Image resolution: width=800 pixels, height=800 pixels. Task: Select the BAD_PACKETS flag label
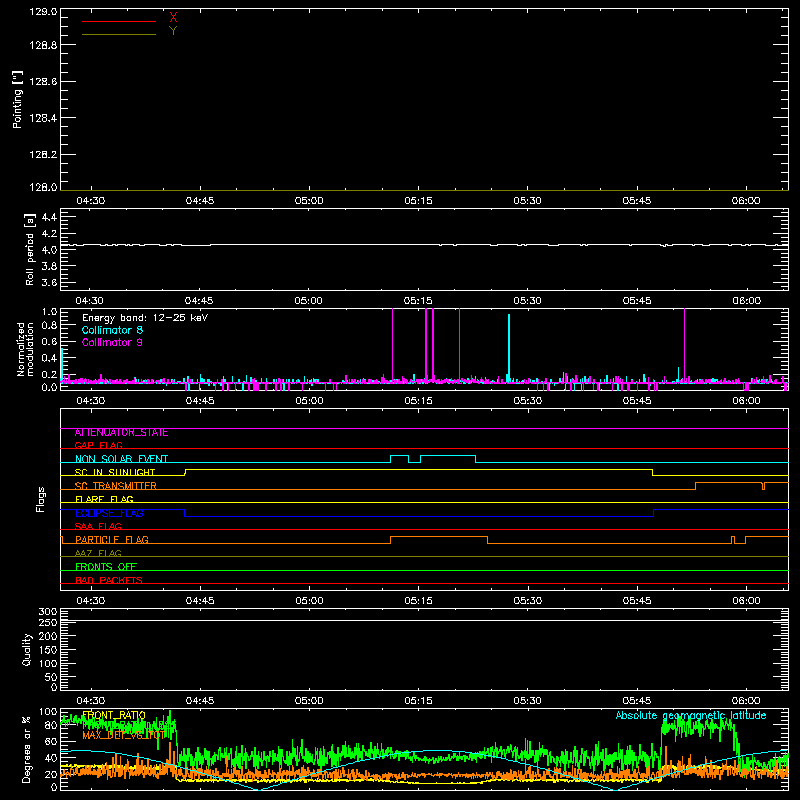[109, 580]
